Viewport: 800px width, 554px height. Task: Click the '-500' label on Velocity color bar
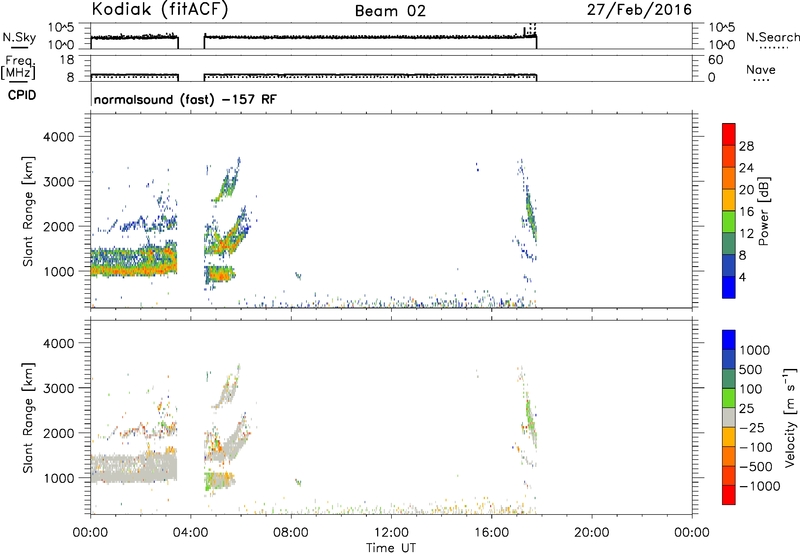[x=756, y=467]
